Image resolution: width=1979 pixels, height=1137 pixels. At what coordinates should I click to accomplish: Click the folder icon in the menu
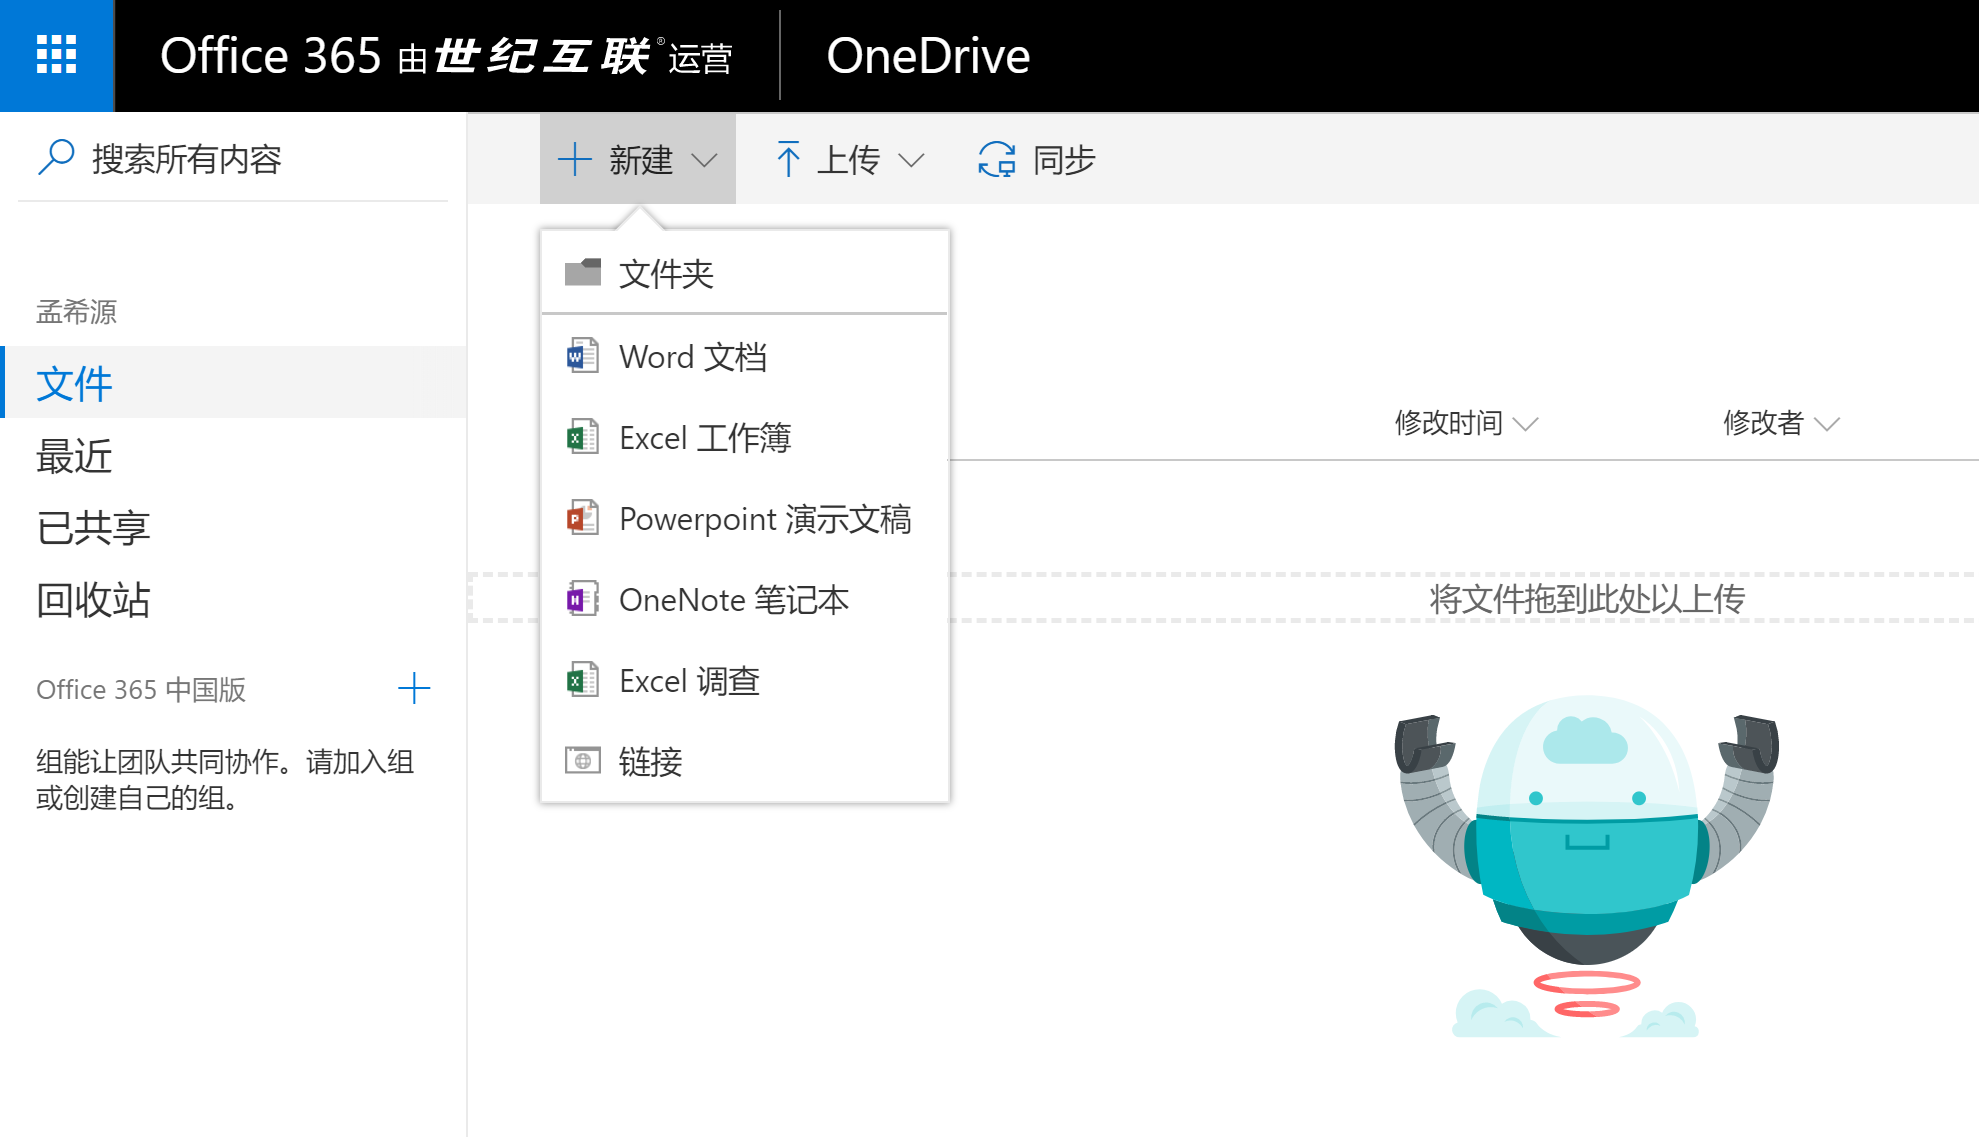(x=583, y=272)
